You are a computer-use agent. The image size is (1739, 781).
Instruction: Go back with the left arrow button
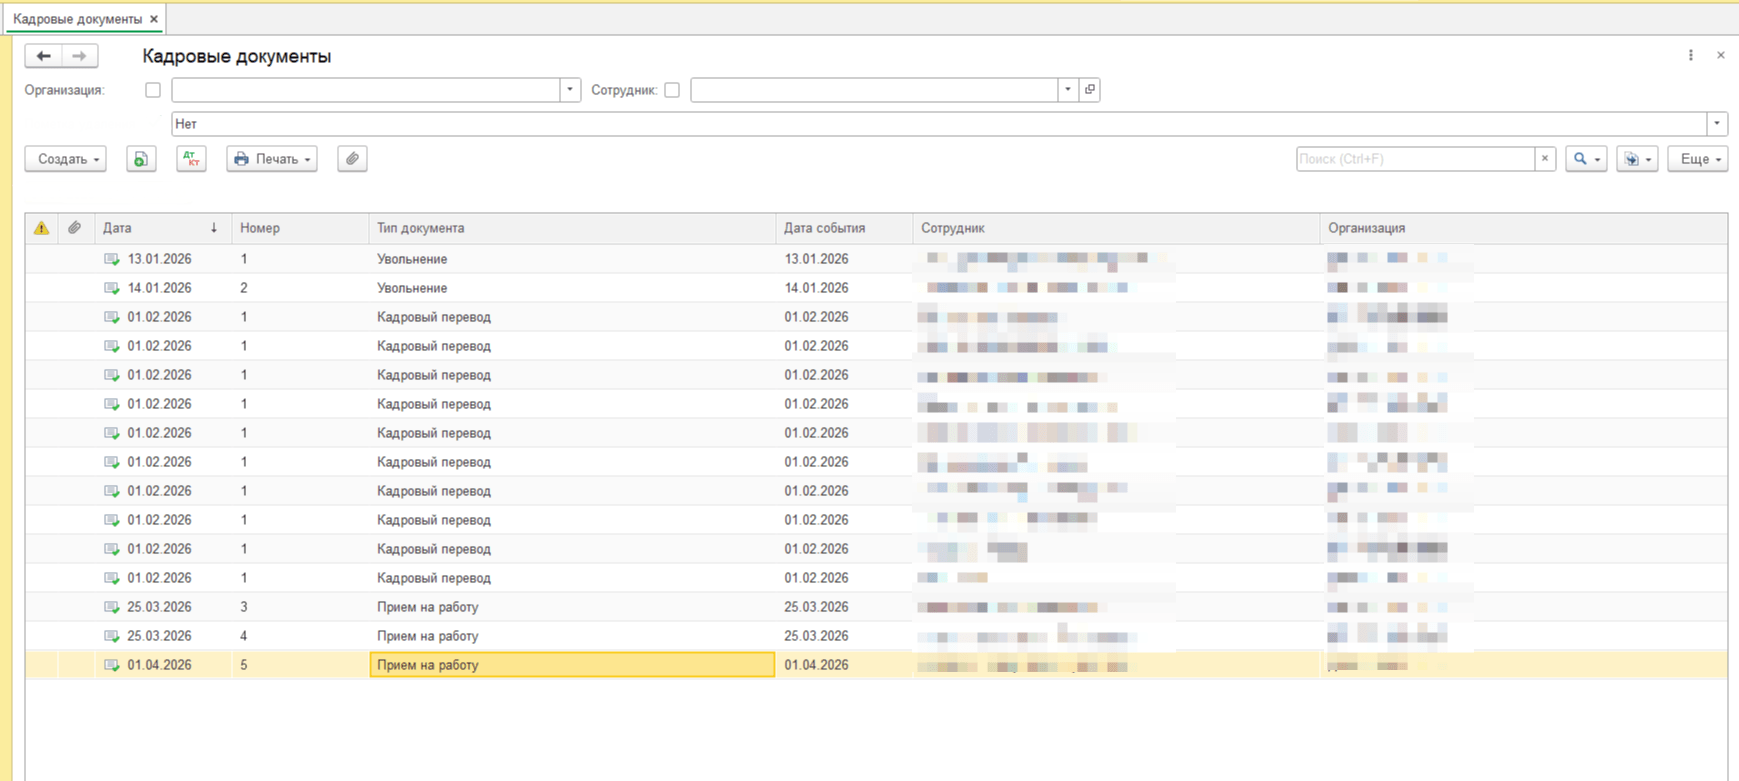click(x=43, y=56)
